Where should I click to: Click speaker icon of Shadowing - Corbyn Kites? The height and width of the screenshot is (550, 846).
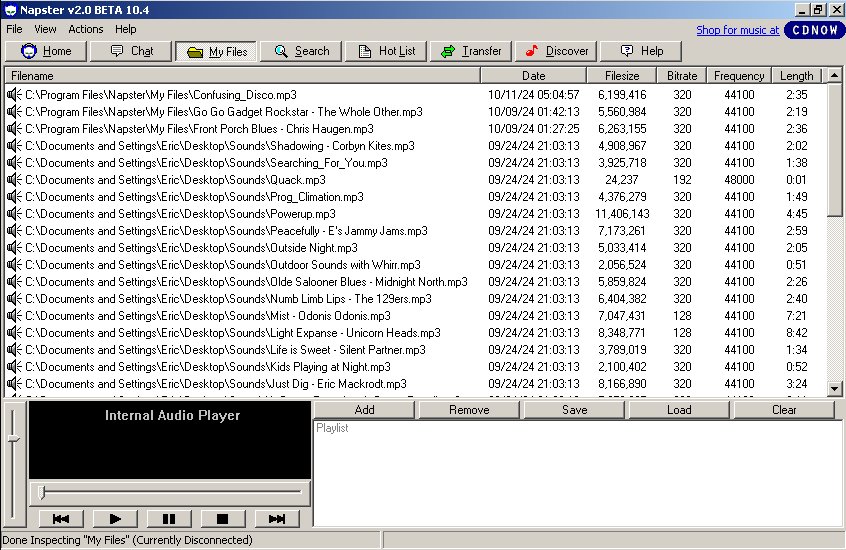click(x=15, y=146)
